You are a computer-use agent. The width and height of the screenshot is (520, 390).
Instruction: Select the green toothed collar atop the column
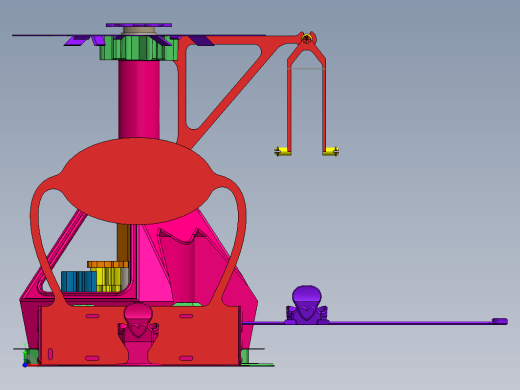139,48
